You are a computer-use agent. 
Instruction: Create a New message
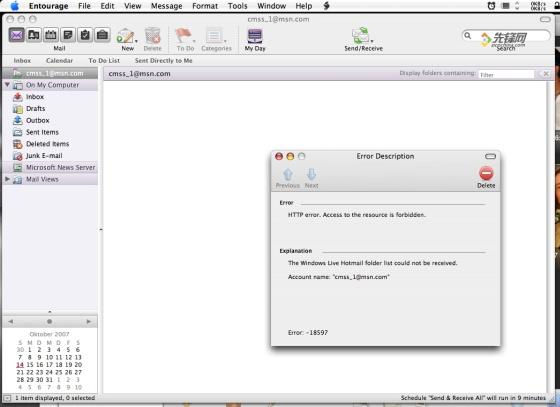pyautogui.click(x=126, y=39)
